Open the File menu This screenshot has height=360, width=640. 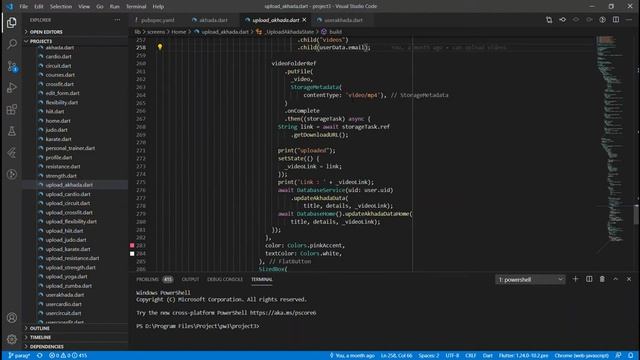[x=24, y=7]
